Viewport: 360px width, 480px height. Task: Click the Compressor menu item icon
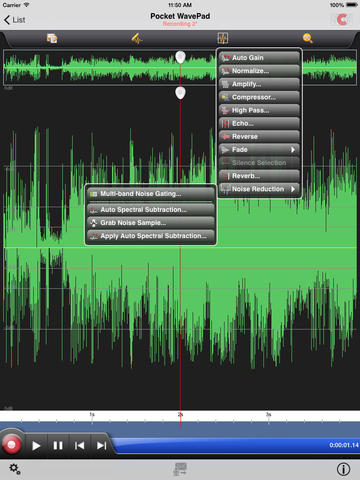click(225, 97)
